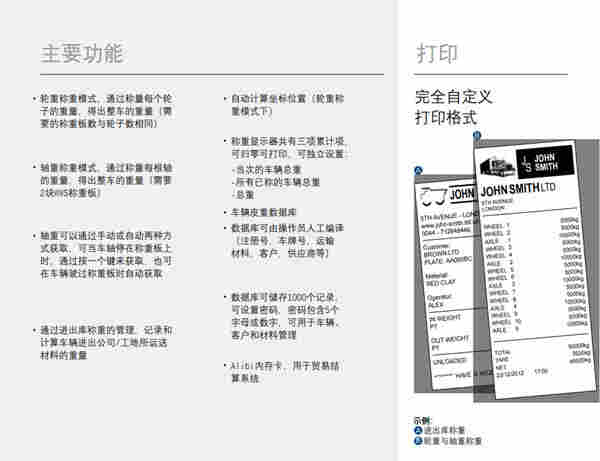
Task: Click the glasses-shaped logo on the left receipt
Action: (x=433, y=195)
